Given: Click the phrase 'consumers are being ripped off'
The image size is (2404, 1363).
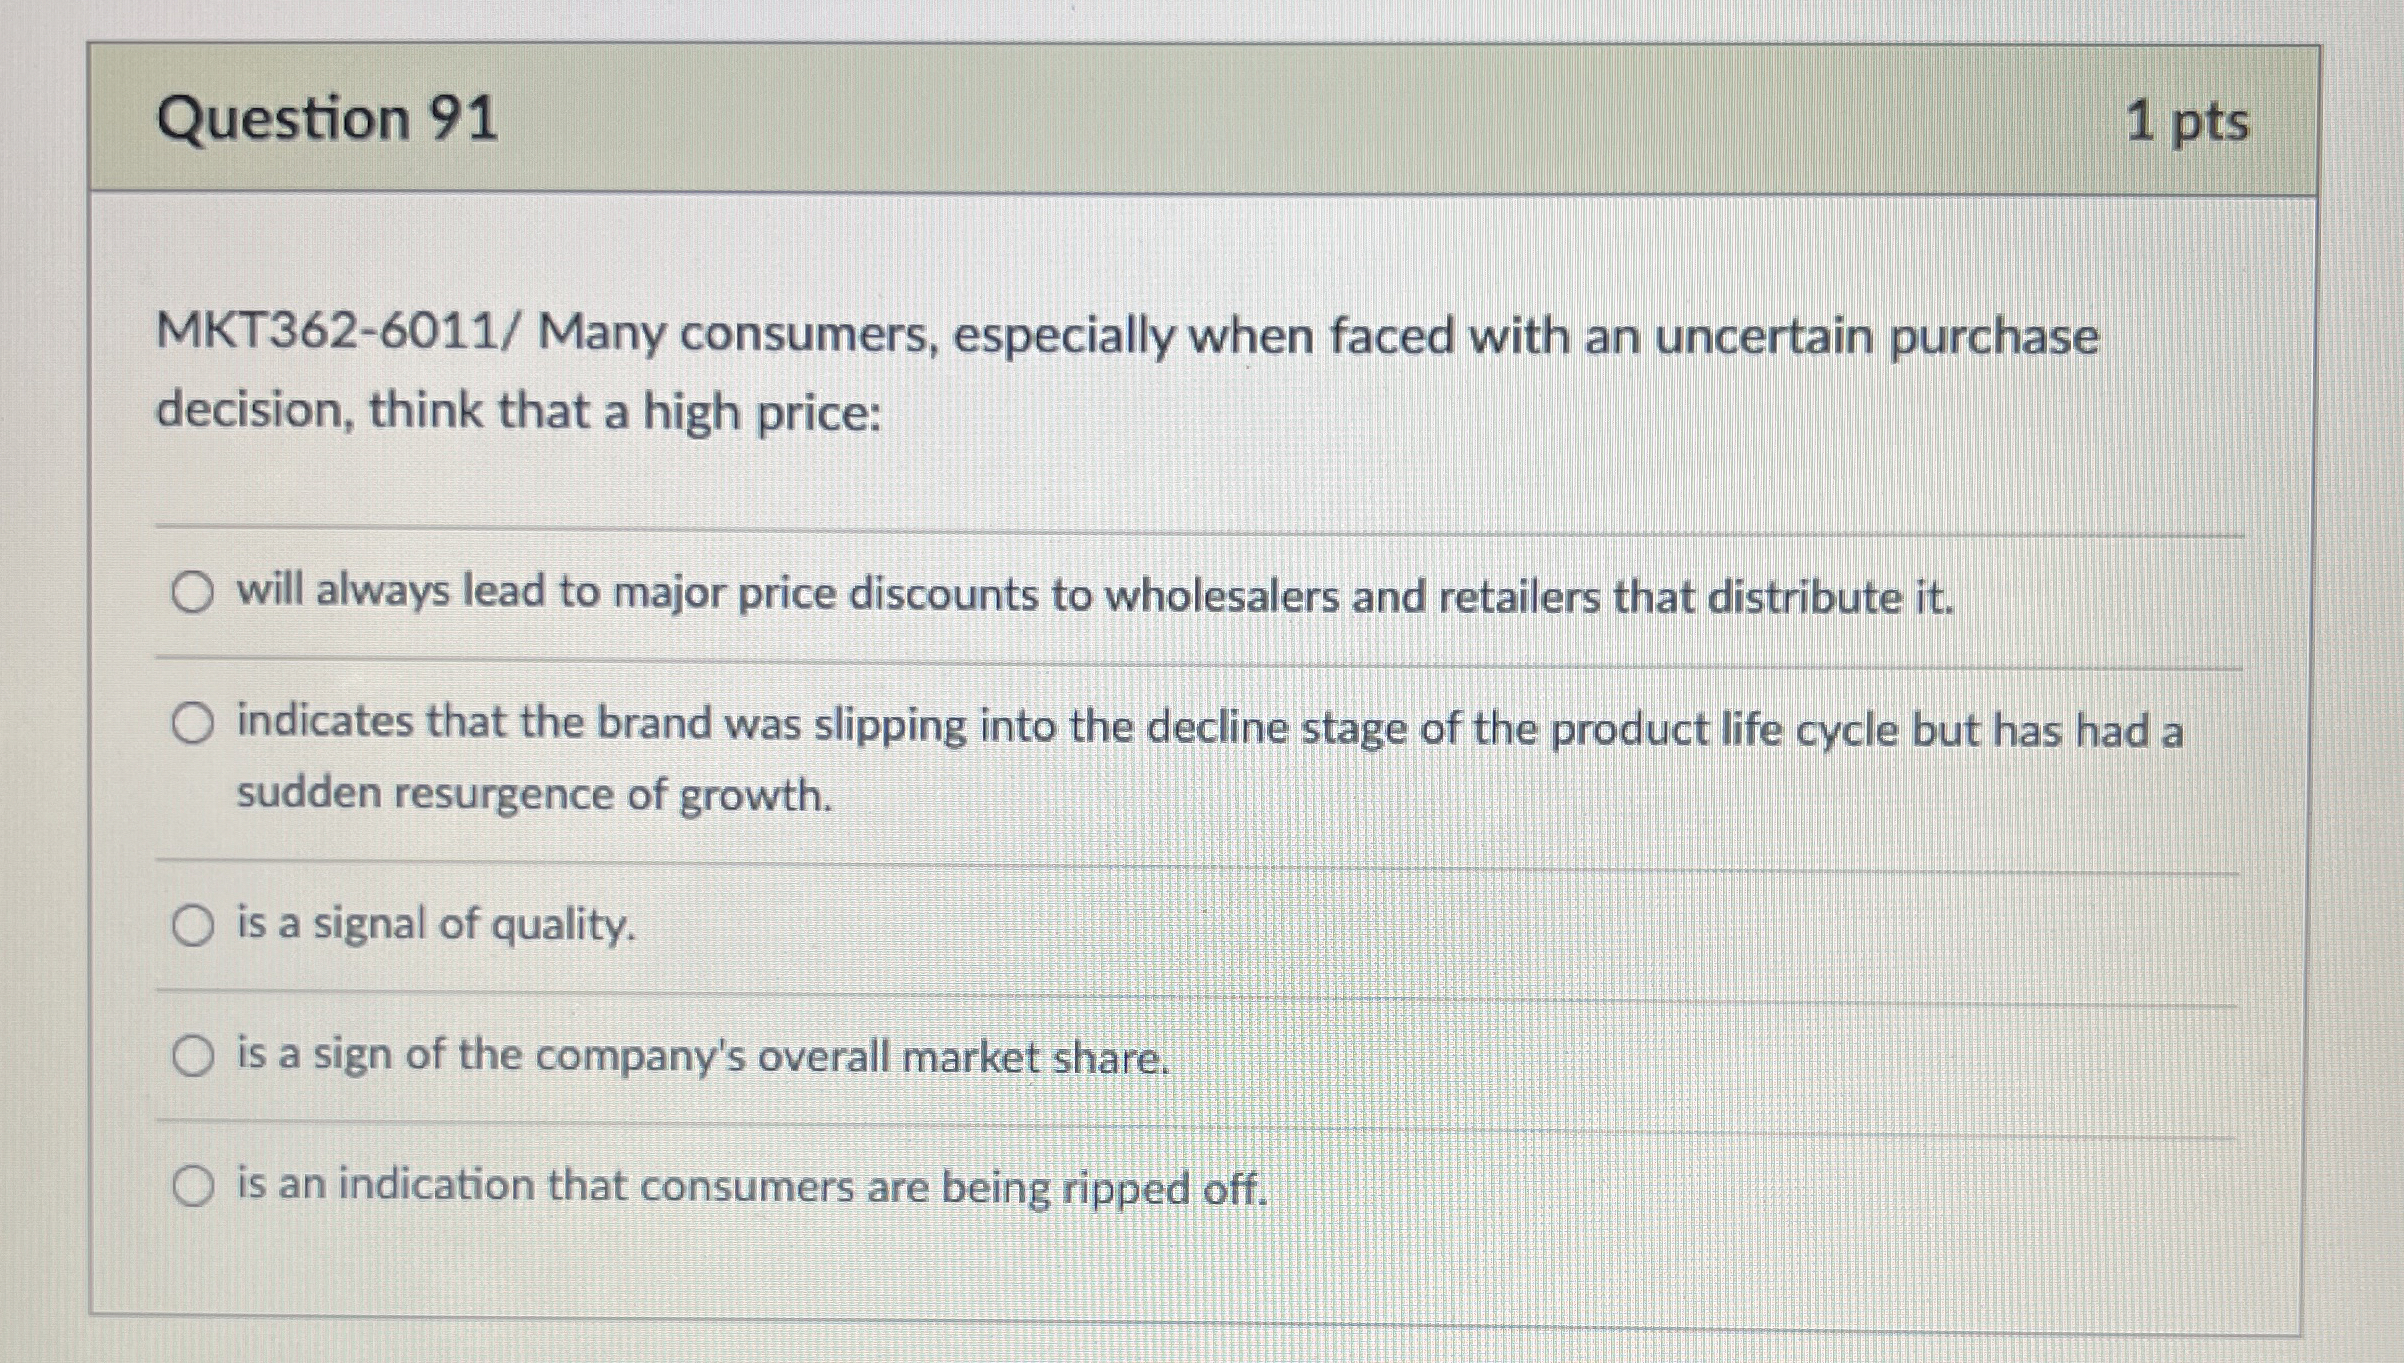Looking at the screenshot, I should point(950,1187).
